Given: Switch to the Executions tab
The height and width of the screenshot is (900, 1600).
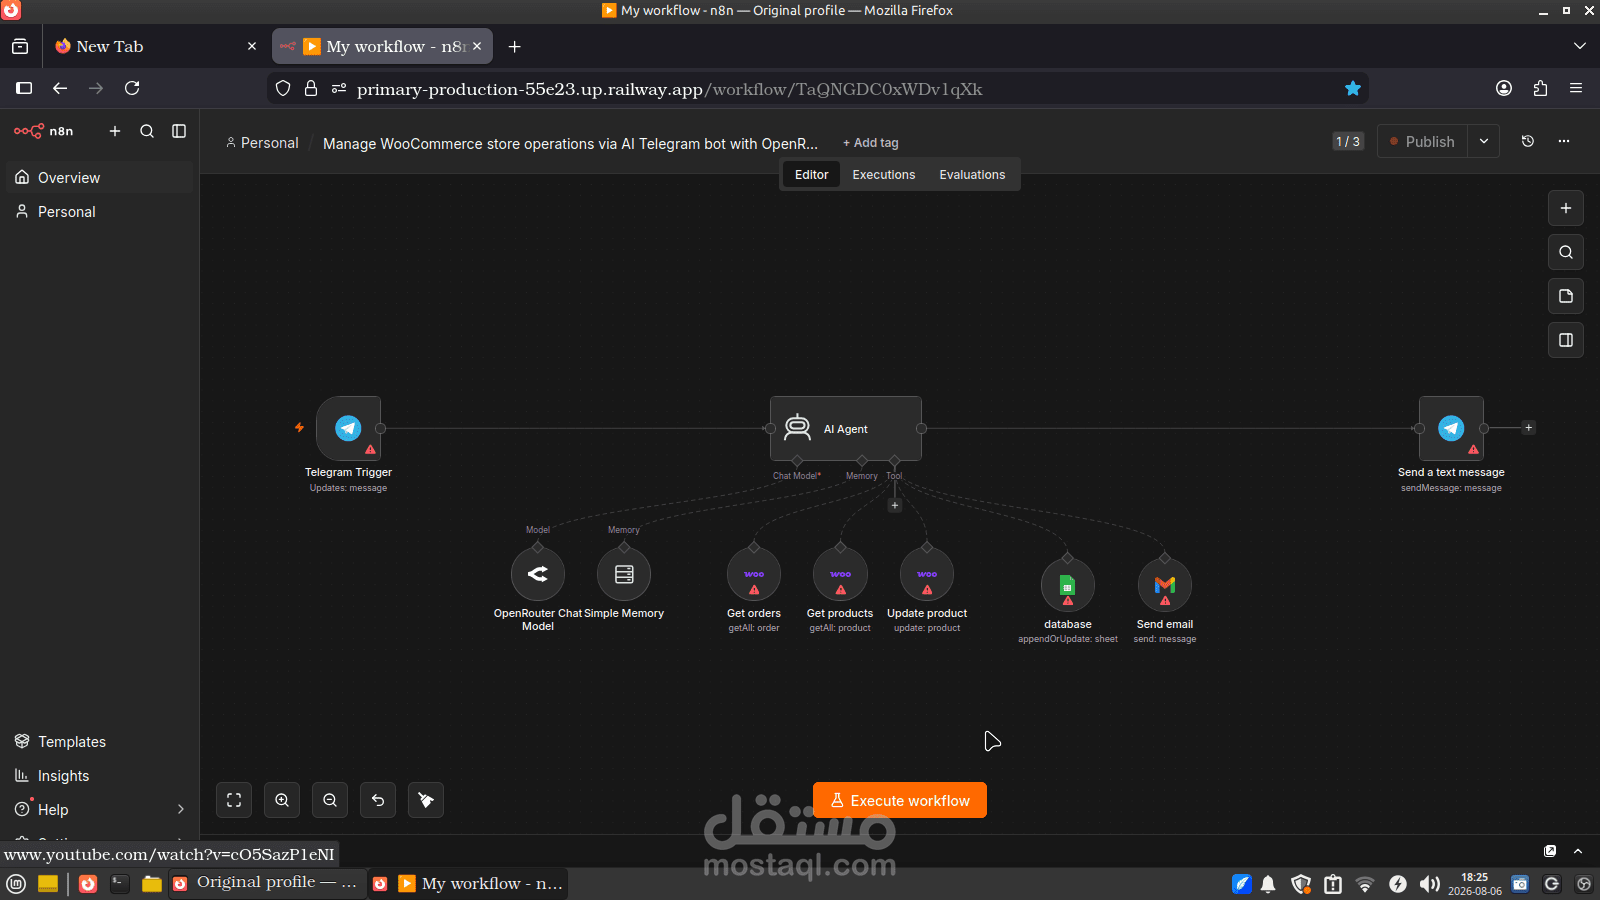Looking at the screenshot, I should (884, 174).
